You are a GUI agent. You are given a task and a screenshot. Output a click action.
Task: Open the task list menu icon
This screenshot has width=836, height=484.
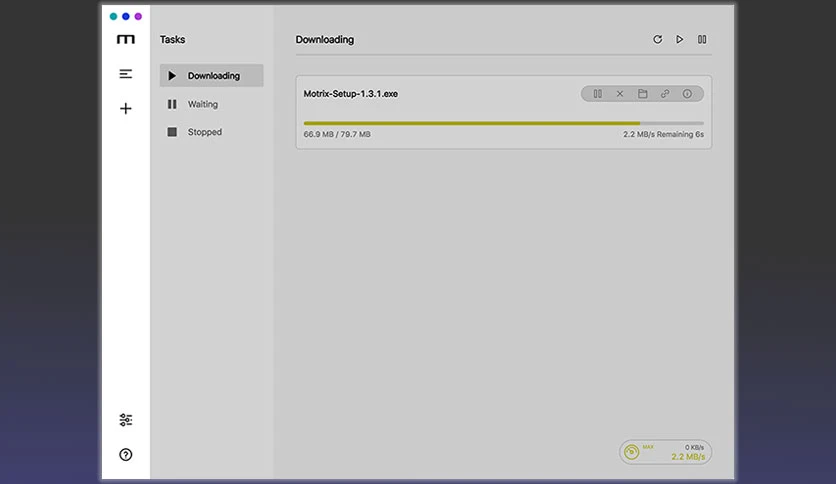pyautogui.click(x=126, y=74)
